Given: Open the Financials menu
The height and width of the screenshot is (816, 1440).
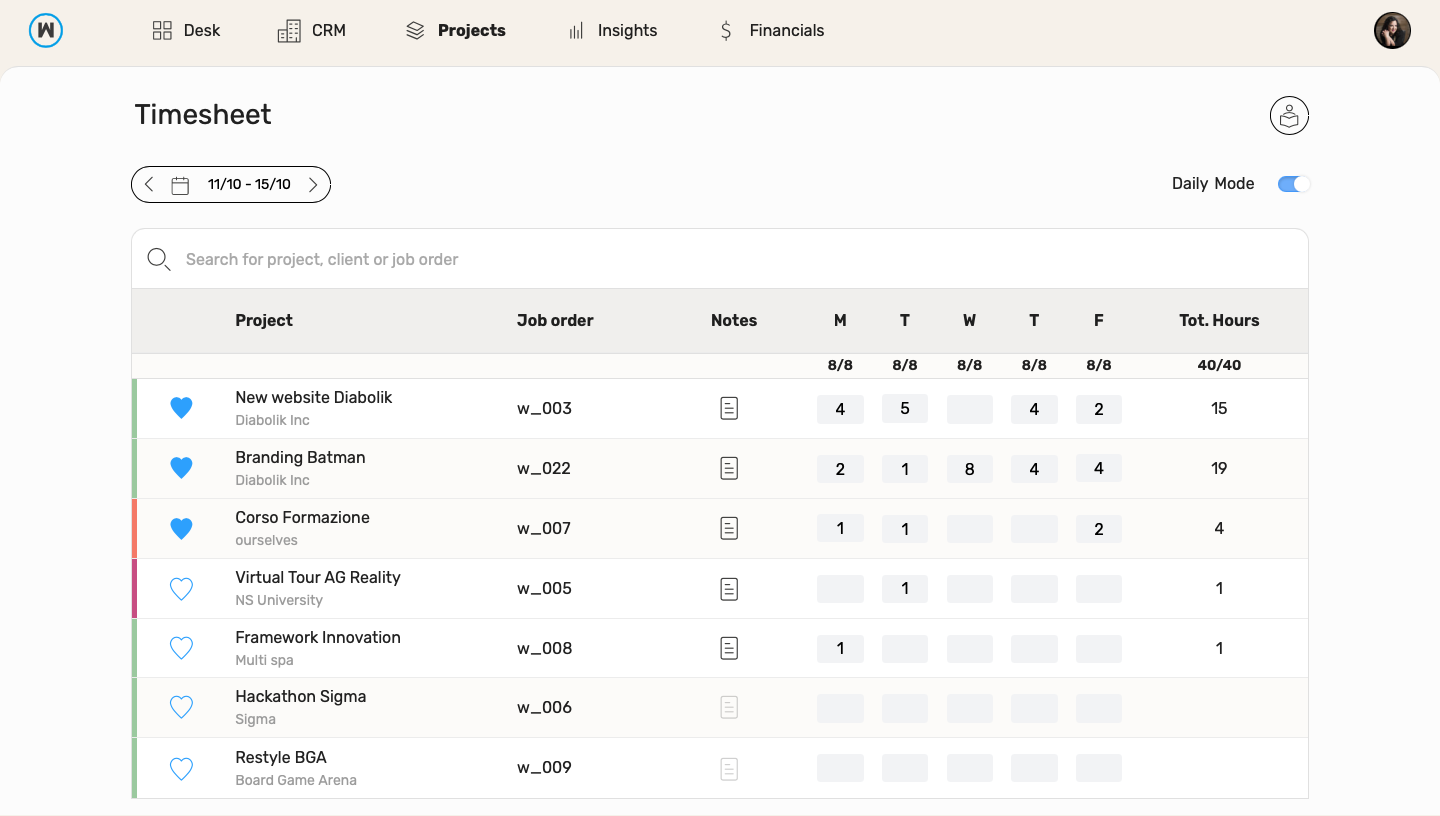Looking at the screenshot, I should (771, 30).
